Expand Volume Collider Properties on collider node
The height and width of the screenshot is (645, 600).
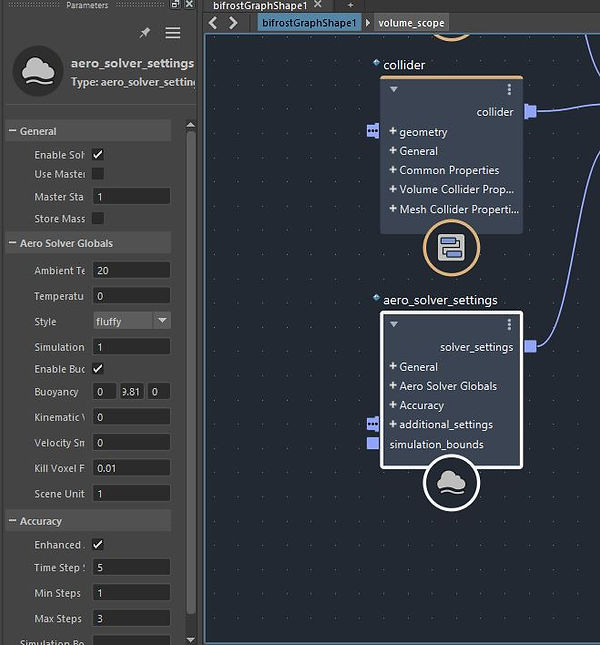click(x=393, y=189)
